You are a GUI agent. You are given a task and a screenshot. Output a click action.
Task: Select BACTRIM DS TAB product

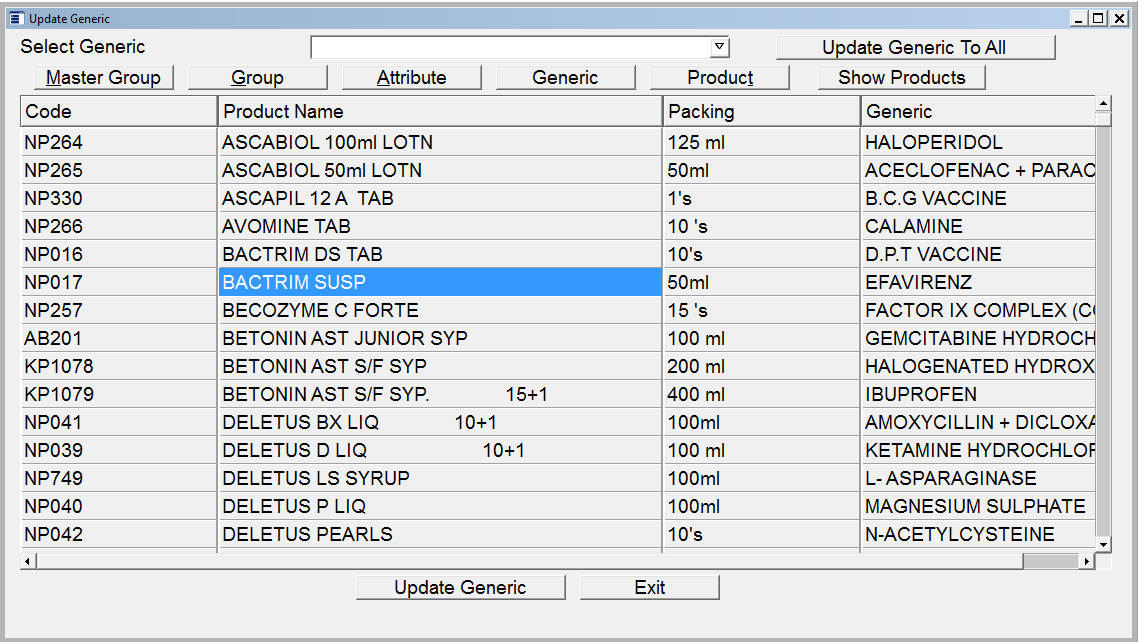[x=440, y=254]
